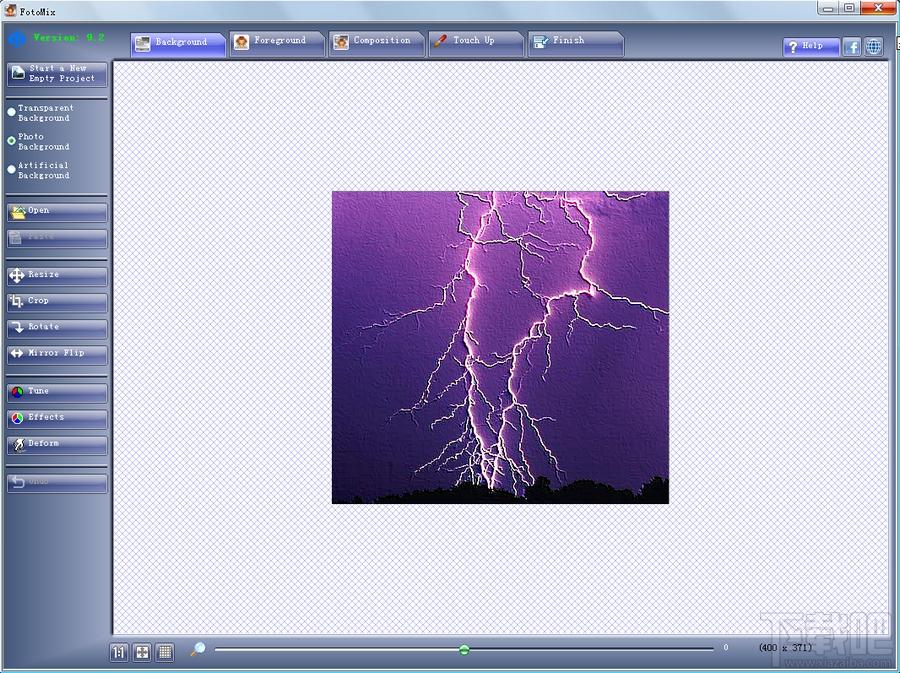Fit image to window icon

[142, 652]
